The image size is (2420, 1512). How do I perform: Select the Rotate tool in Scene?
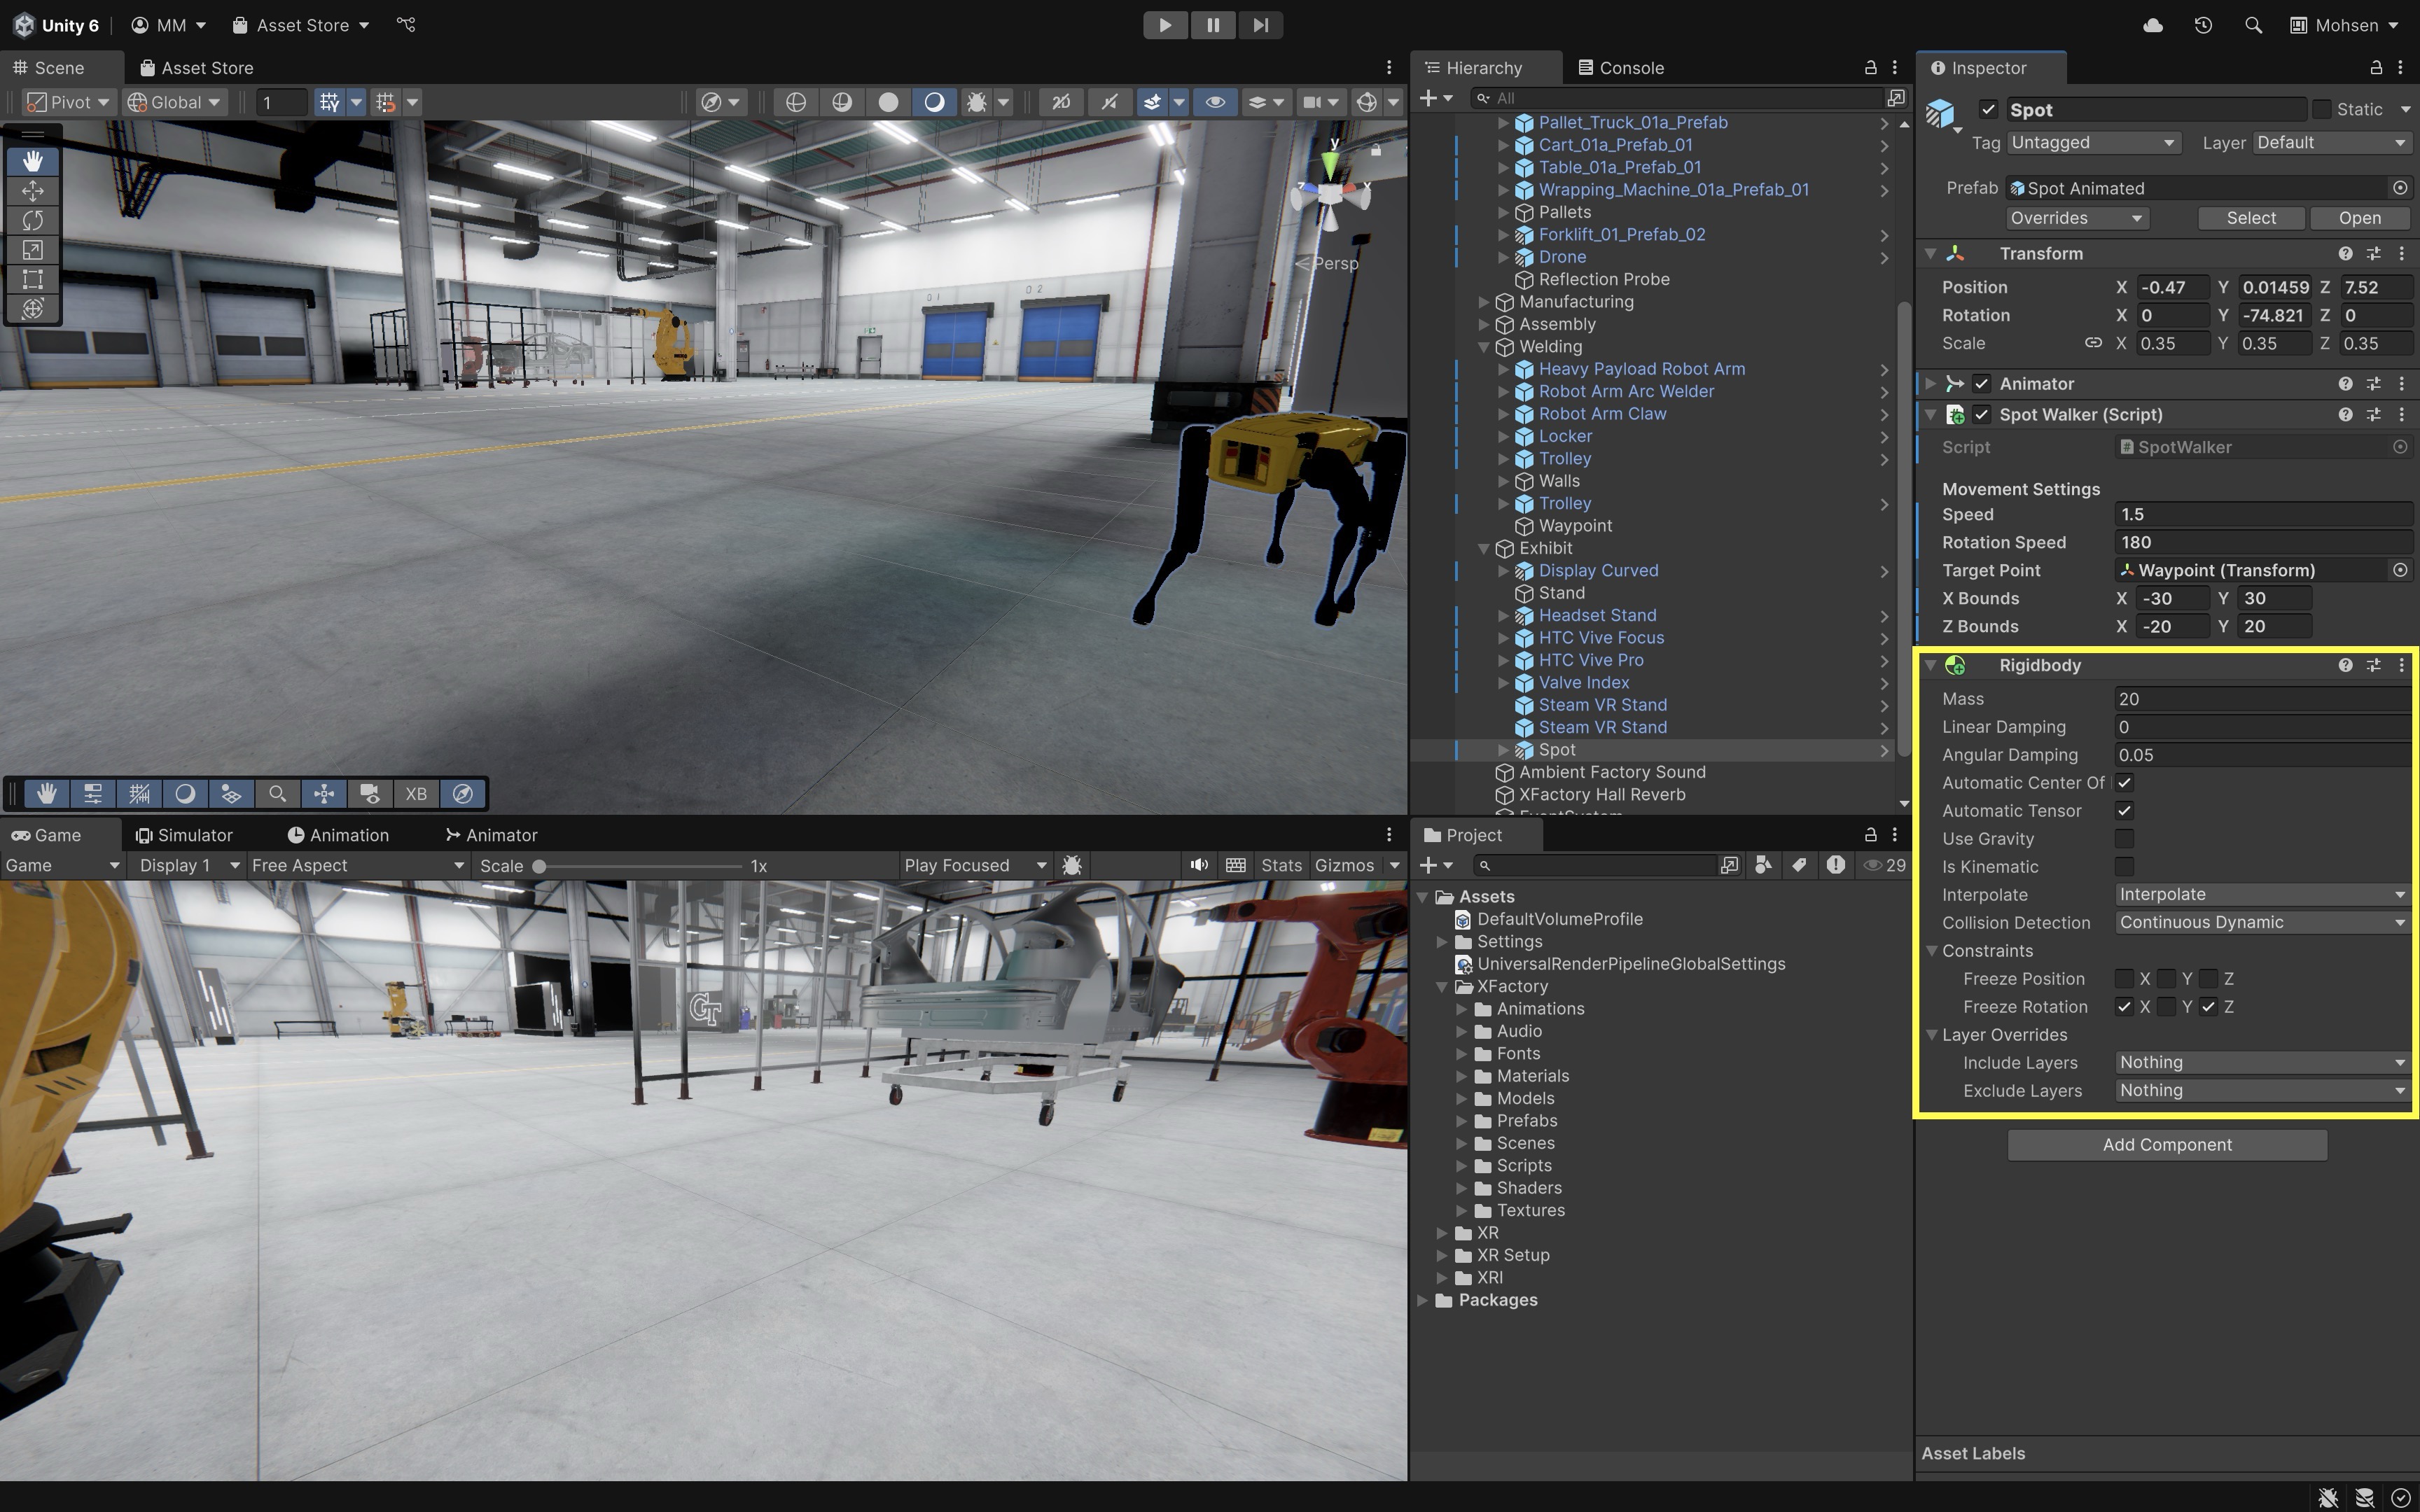32,220
